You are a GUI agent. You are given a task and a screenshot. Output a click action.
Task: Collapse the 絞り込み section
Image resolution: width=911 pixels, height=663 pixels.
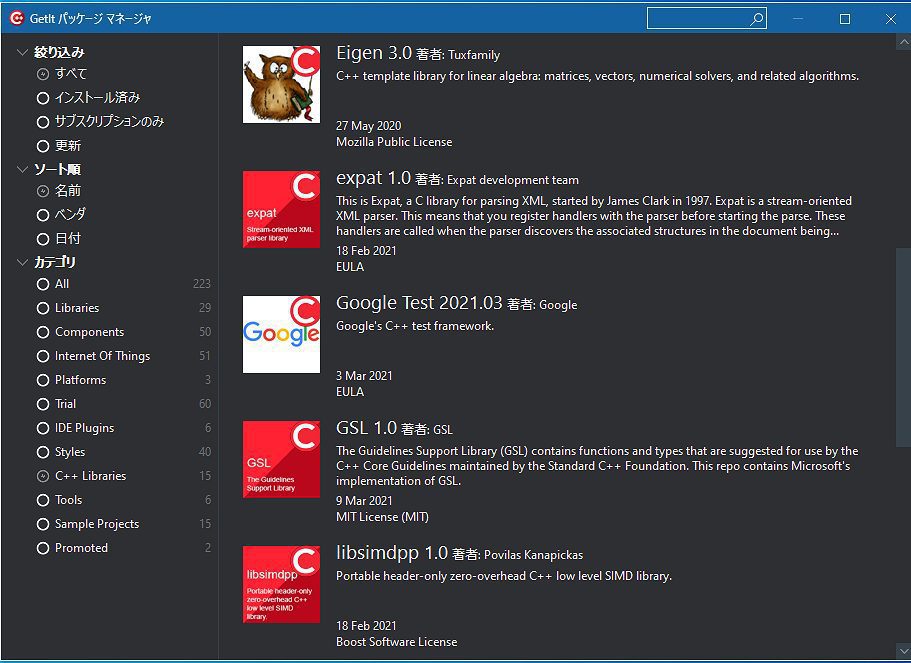coord(22,50)
